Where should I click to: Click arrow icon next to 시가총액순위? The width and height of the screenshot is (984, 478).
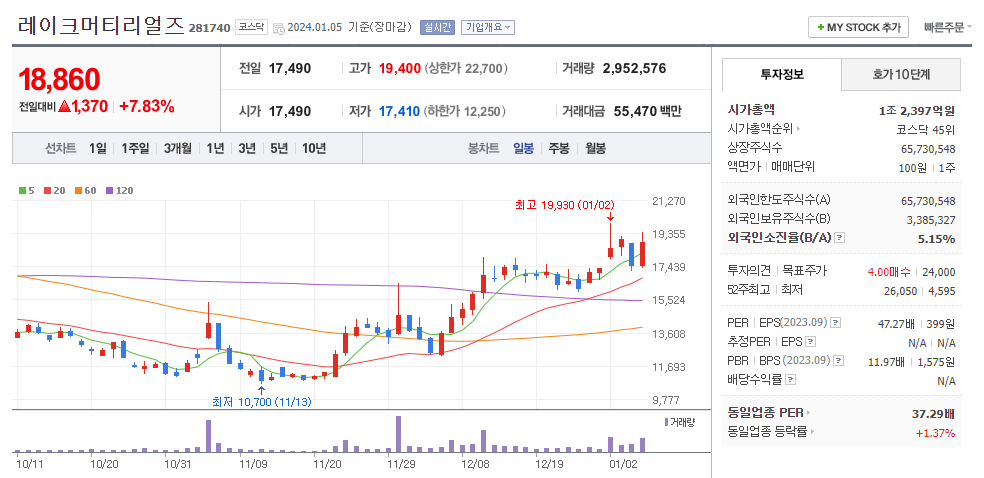click(798, 129)
